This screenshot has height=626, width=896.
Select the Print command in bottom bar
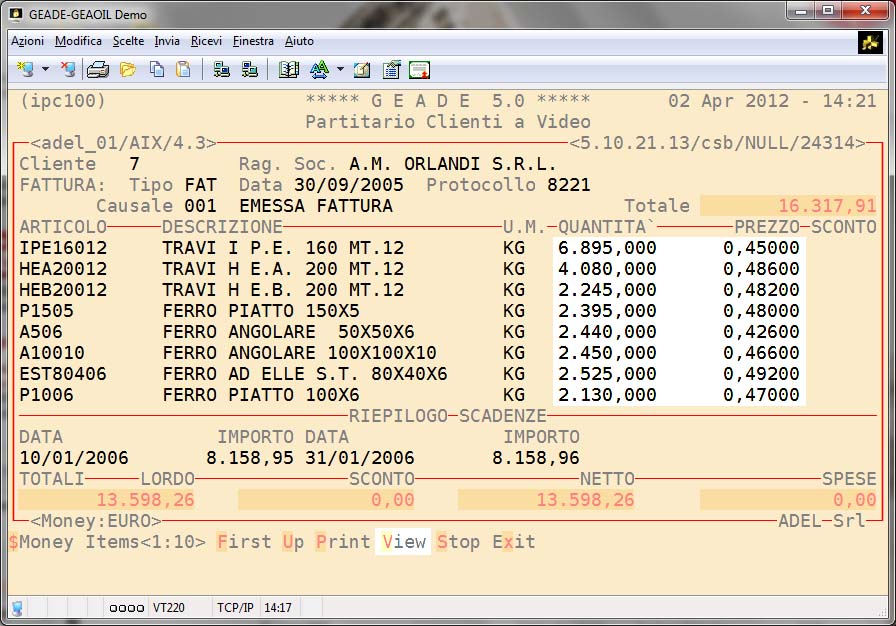pos(343,542)
